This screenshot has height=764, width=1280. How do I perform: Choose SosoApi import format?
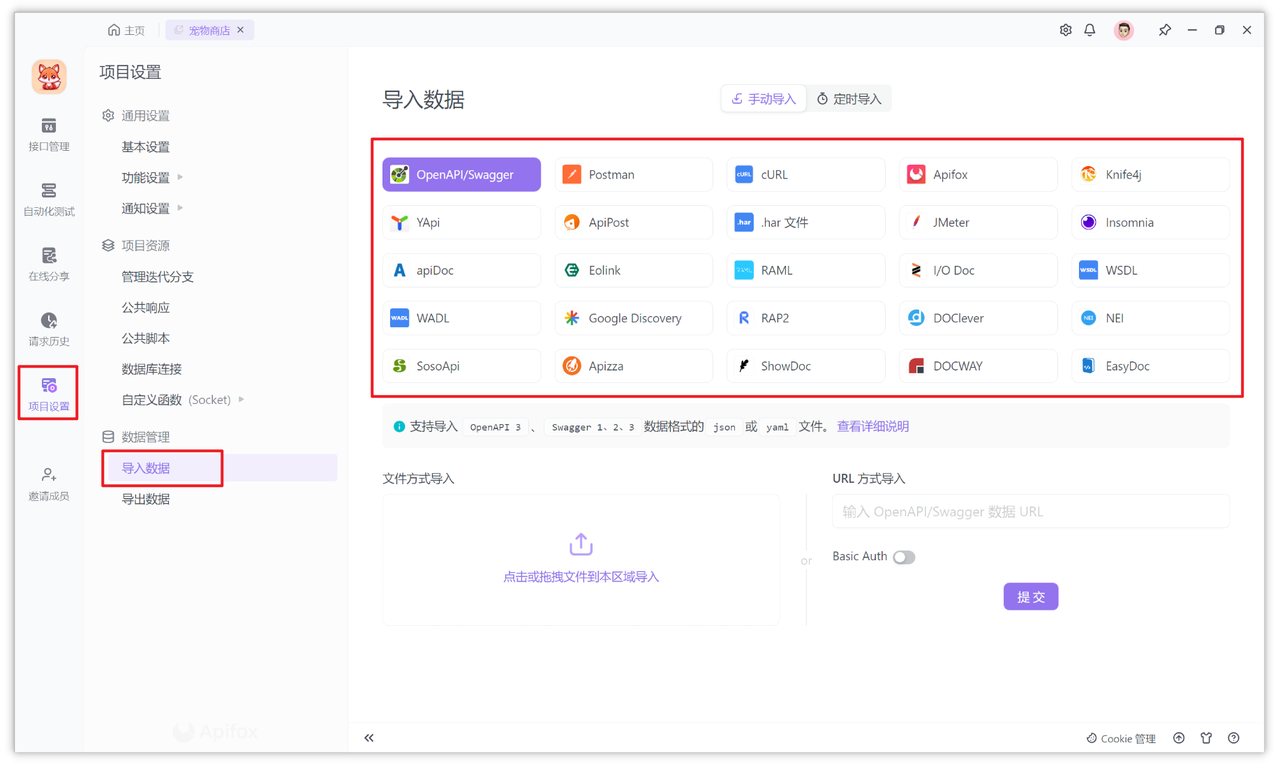(461, 366)
